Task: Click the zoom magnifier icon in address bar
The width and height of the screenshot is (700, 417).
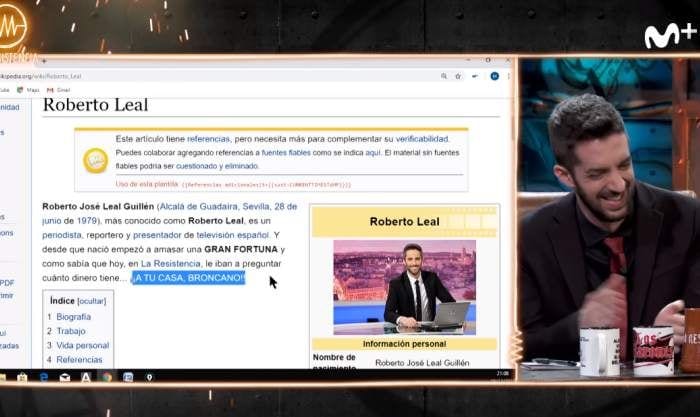Action: click(x=444, y=76)
